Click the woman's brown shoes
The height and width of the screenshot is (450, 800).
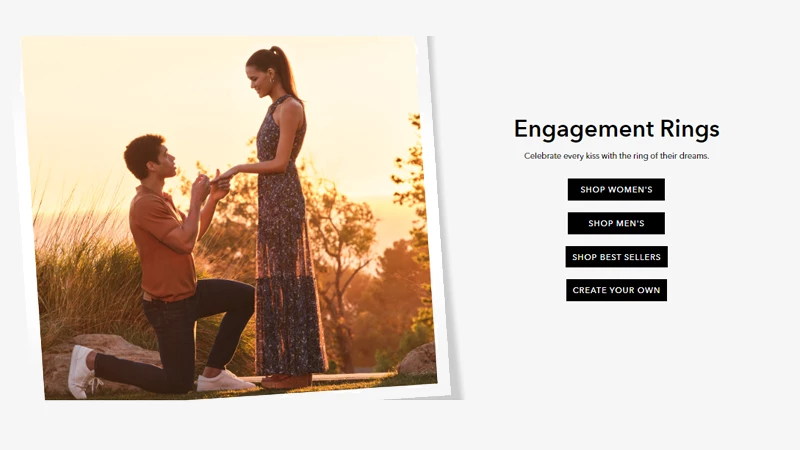(x=287, y=380)
